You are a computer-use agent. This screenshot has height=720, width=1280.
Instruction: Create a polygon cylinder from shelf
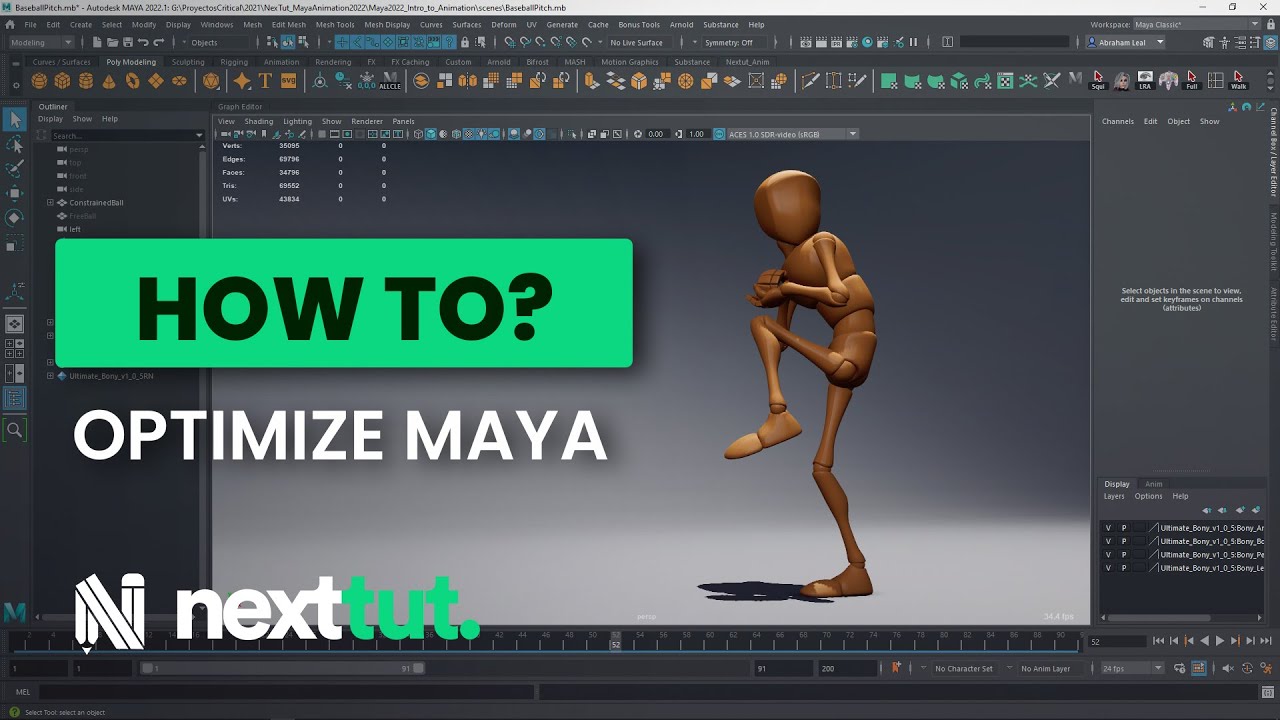(86, 81)
